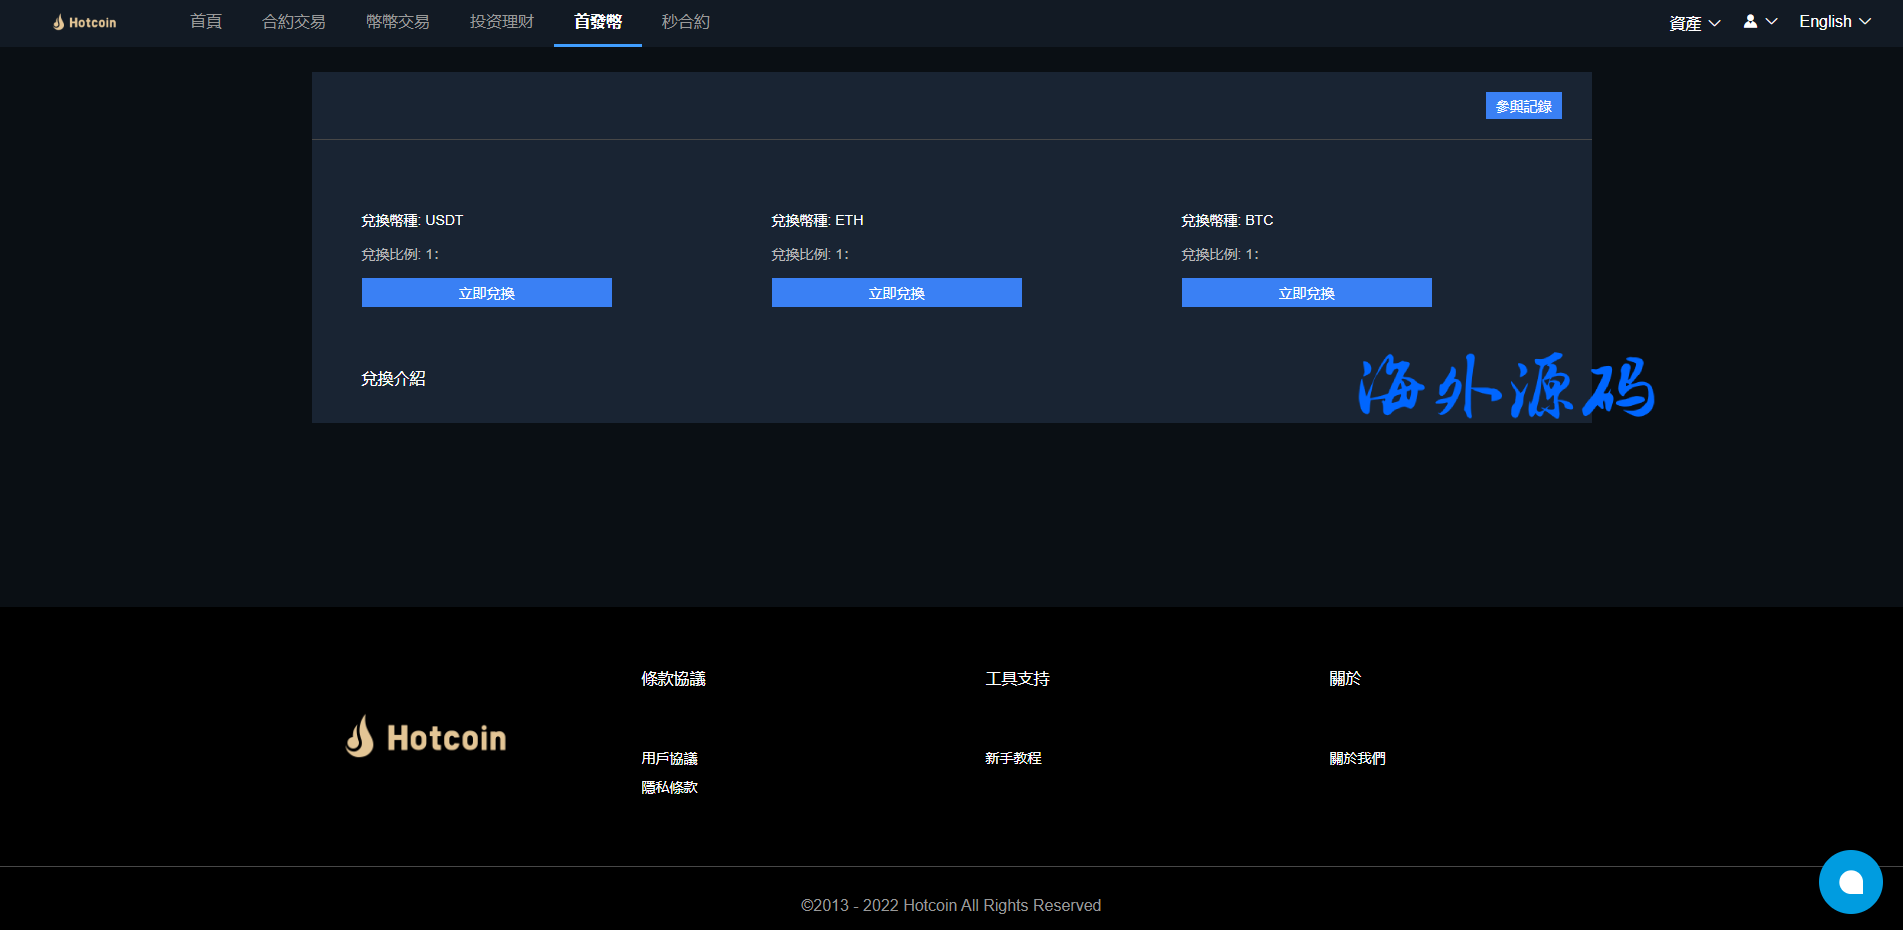Open the user account profile icon
This screenshot has height=930, width=1903.
coord(1750,21)
